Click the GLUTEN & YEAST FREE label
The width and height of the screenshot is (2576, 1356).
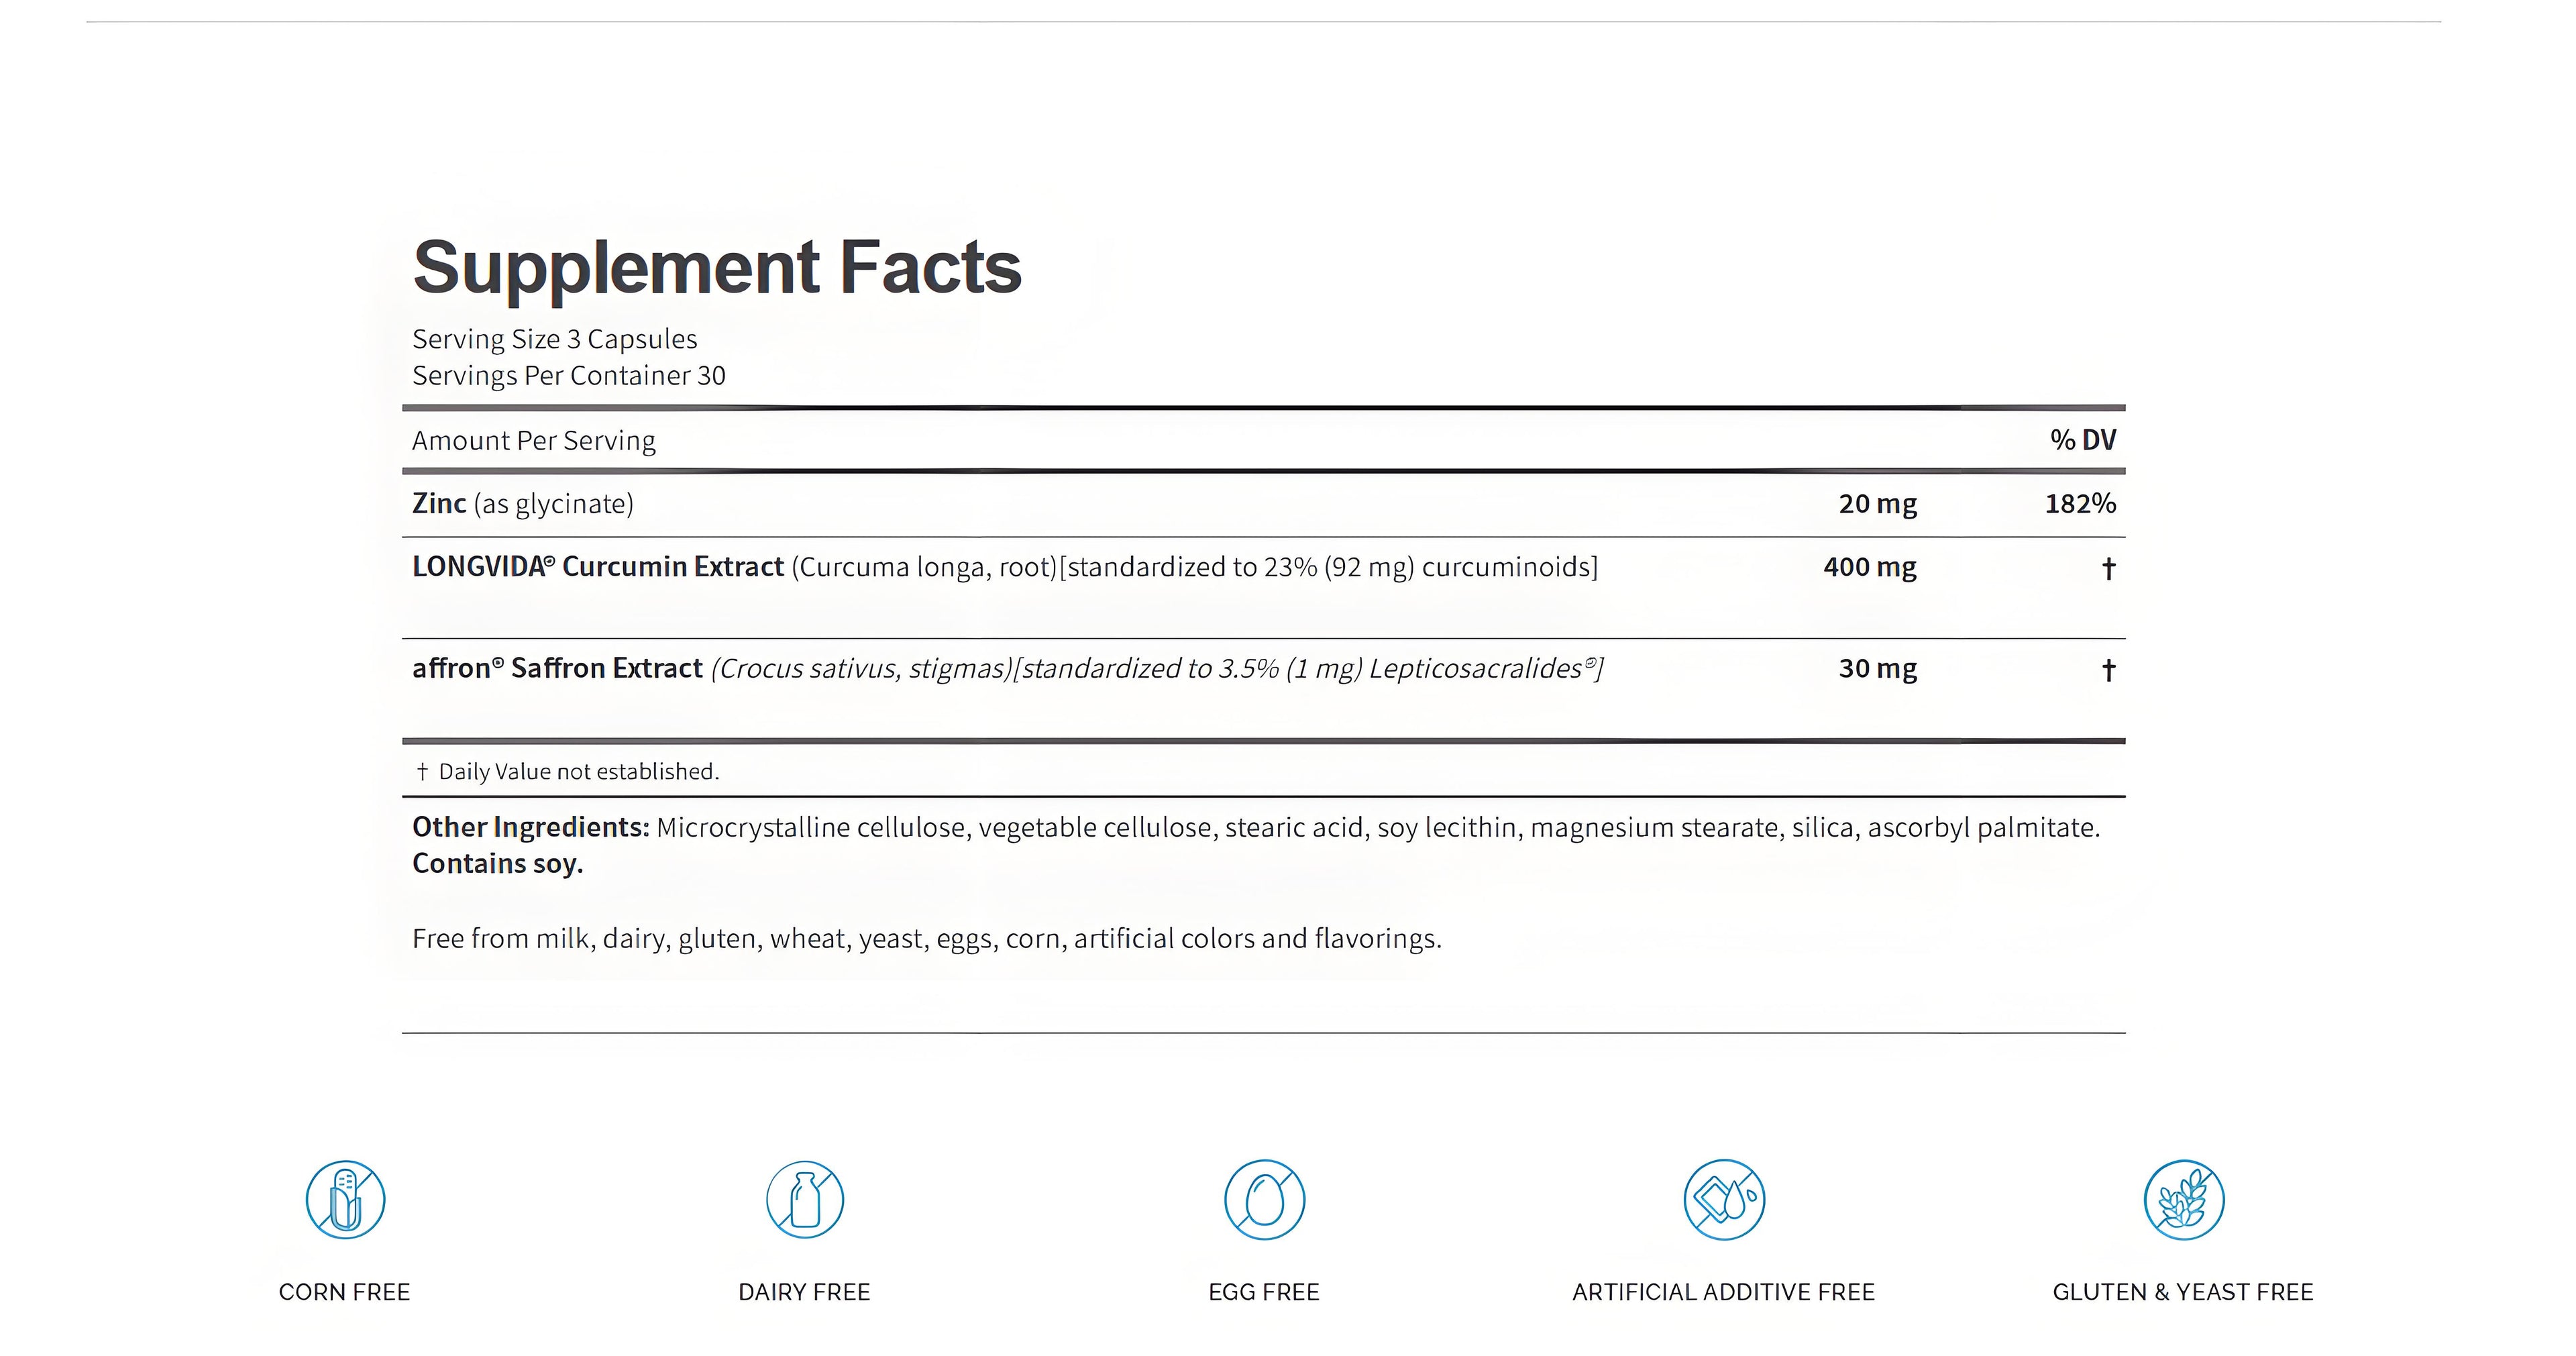click(2183, 1292)
